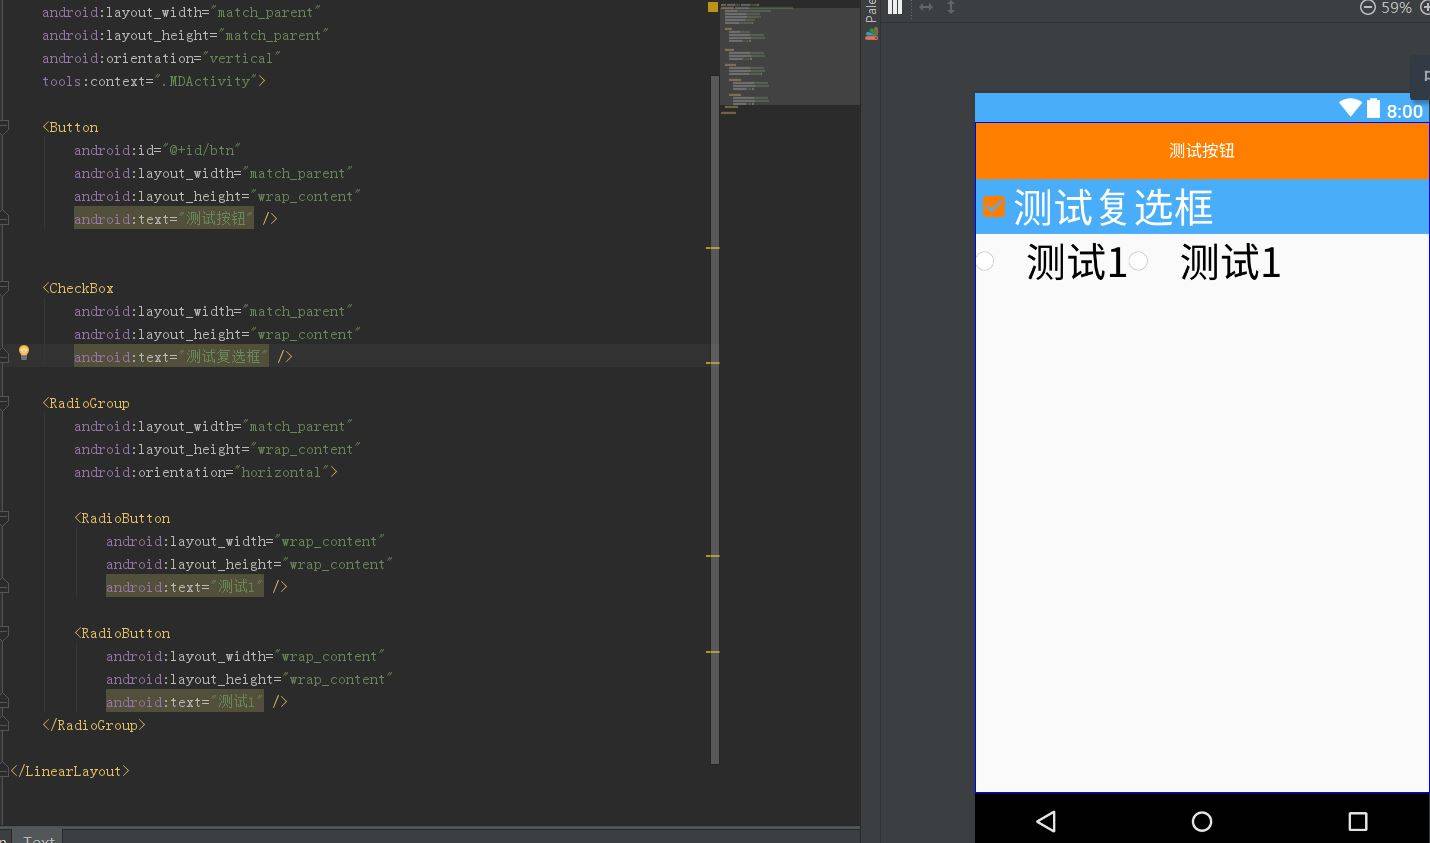Click the first <RadioButton opening tag

point(122,518)
